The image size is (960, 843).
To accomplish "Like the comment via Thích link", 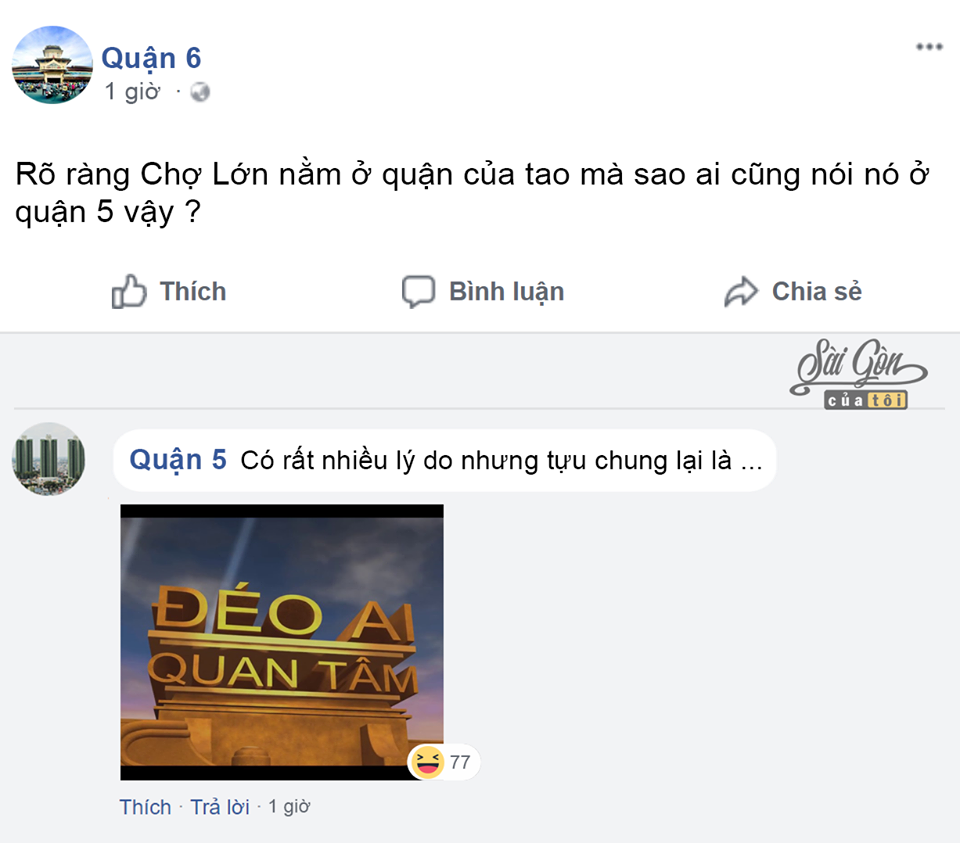I will click(x=145, y=807).
